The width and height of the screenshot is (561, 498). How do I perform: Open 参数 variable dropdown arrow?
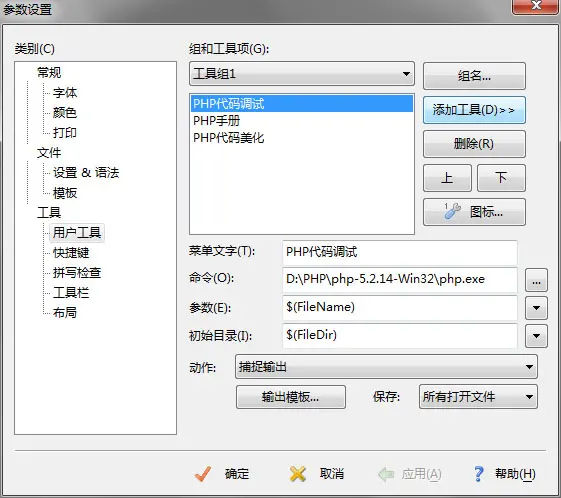[x=536, y=308]
